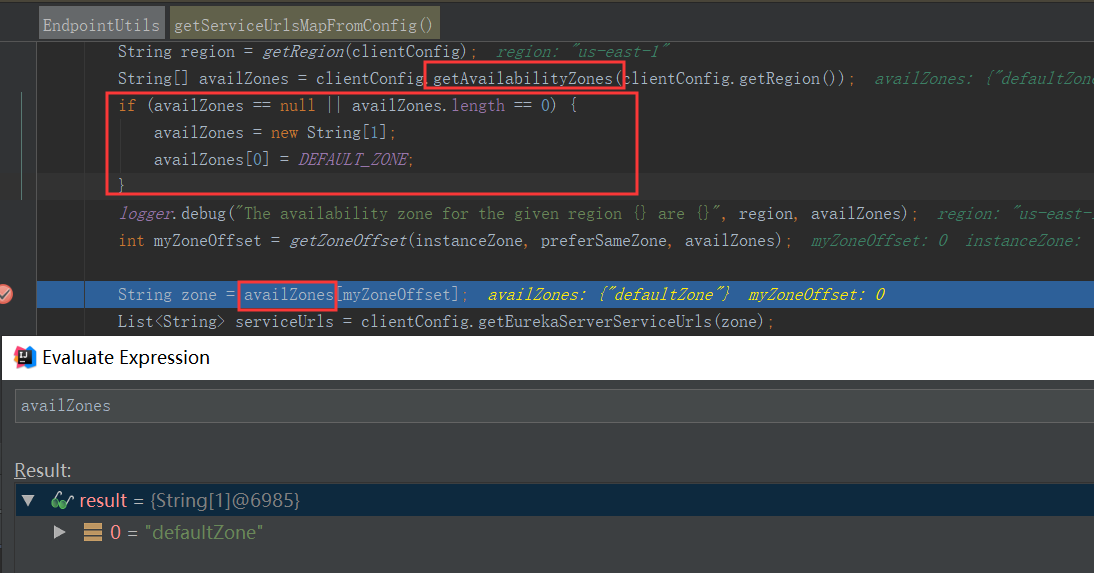
Task: Click the array element icon for index 0
Action: 93,533
